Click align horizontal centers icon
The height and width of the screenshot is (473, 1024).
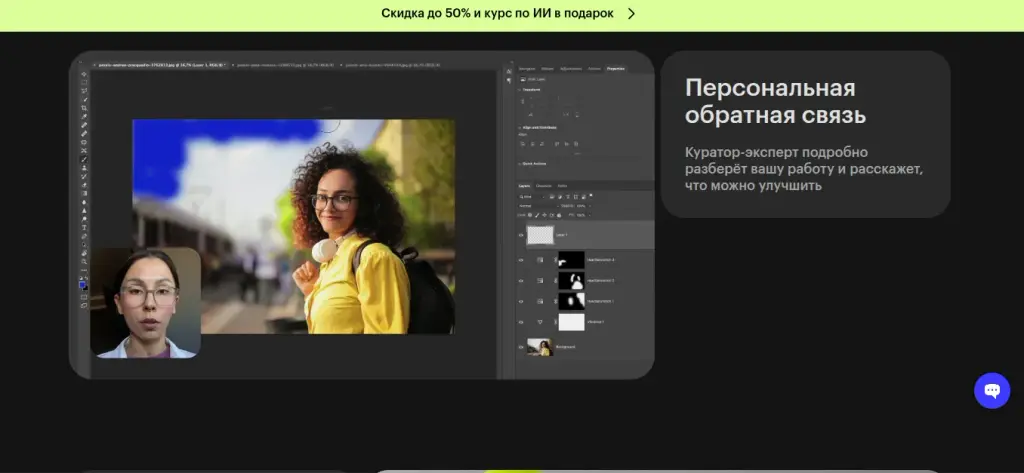point(532,144)
